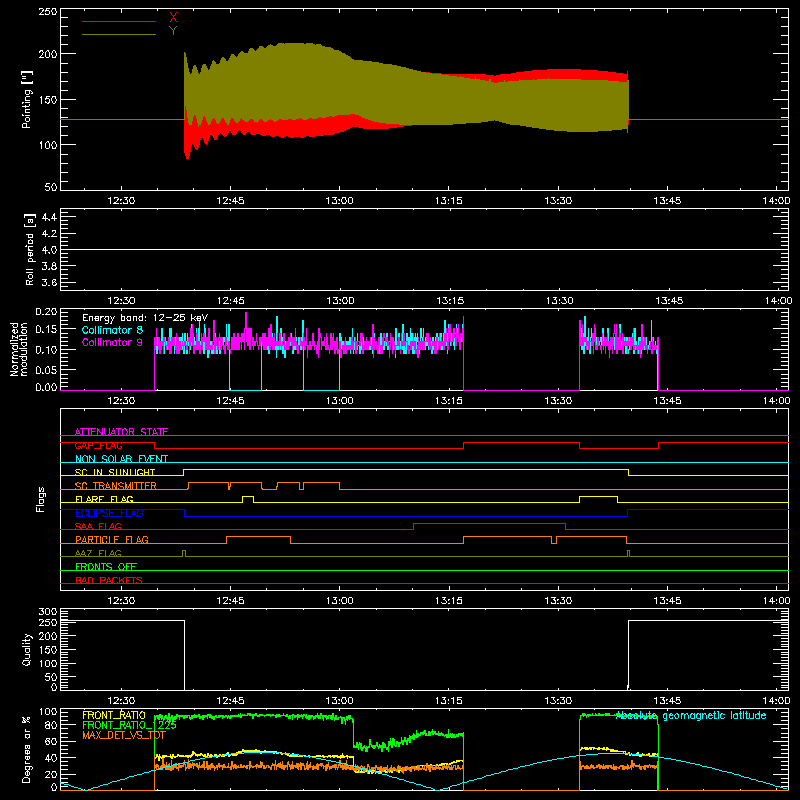Screen dimensions: 800x800
Task: Click 12:30 tick label under Pointing plot
Action: coord(121,201)
